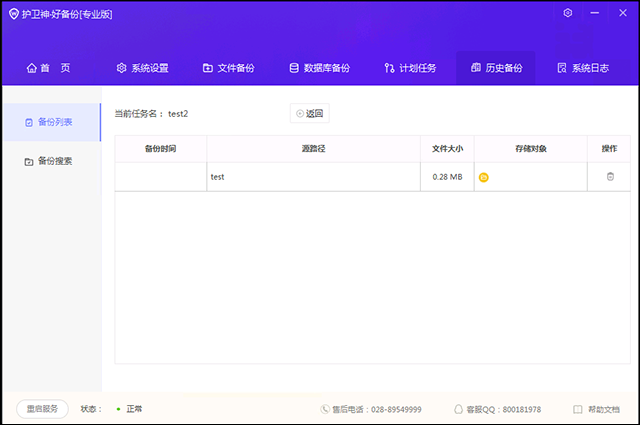Open the 系统日志 tab

(583, 68)
